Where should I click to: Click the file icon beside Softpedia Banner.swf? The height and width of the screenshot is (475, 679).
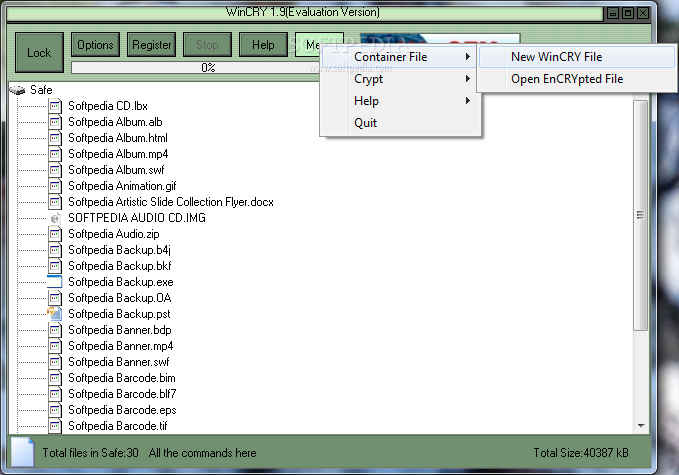(x=55, y=362)
